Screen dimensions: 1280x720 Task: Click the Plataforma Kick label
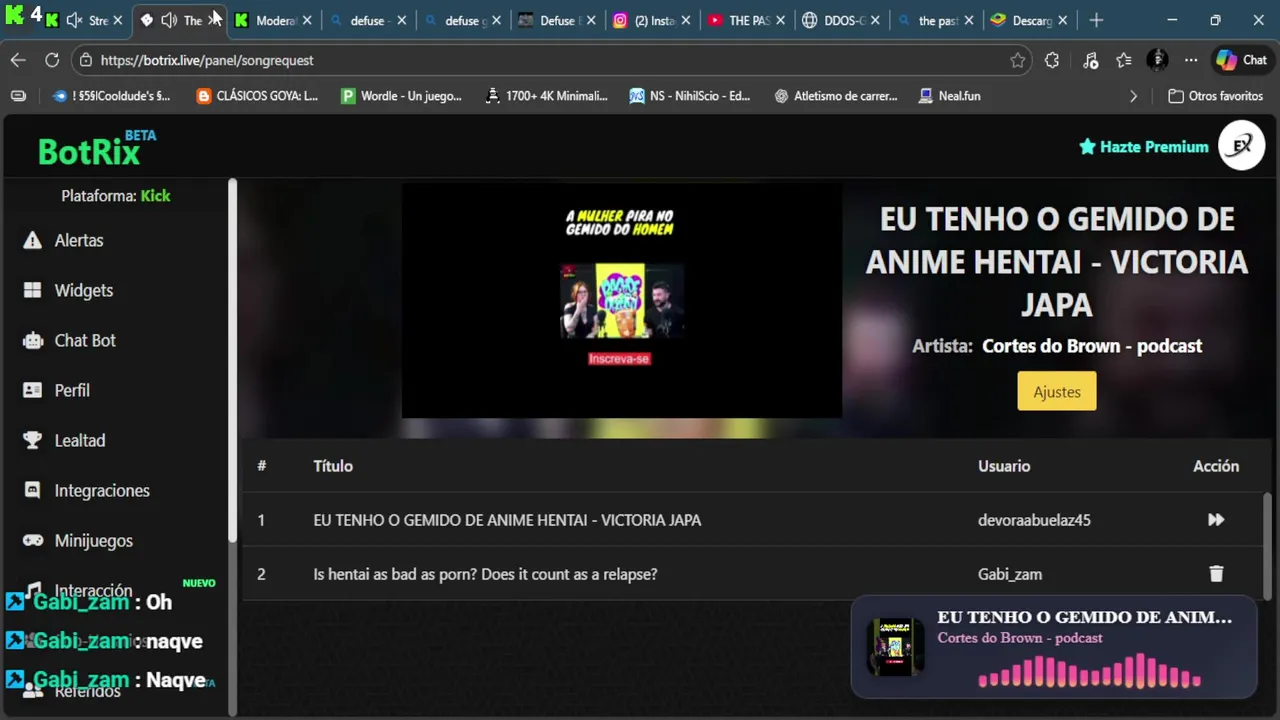[x=116, y=196]
